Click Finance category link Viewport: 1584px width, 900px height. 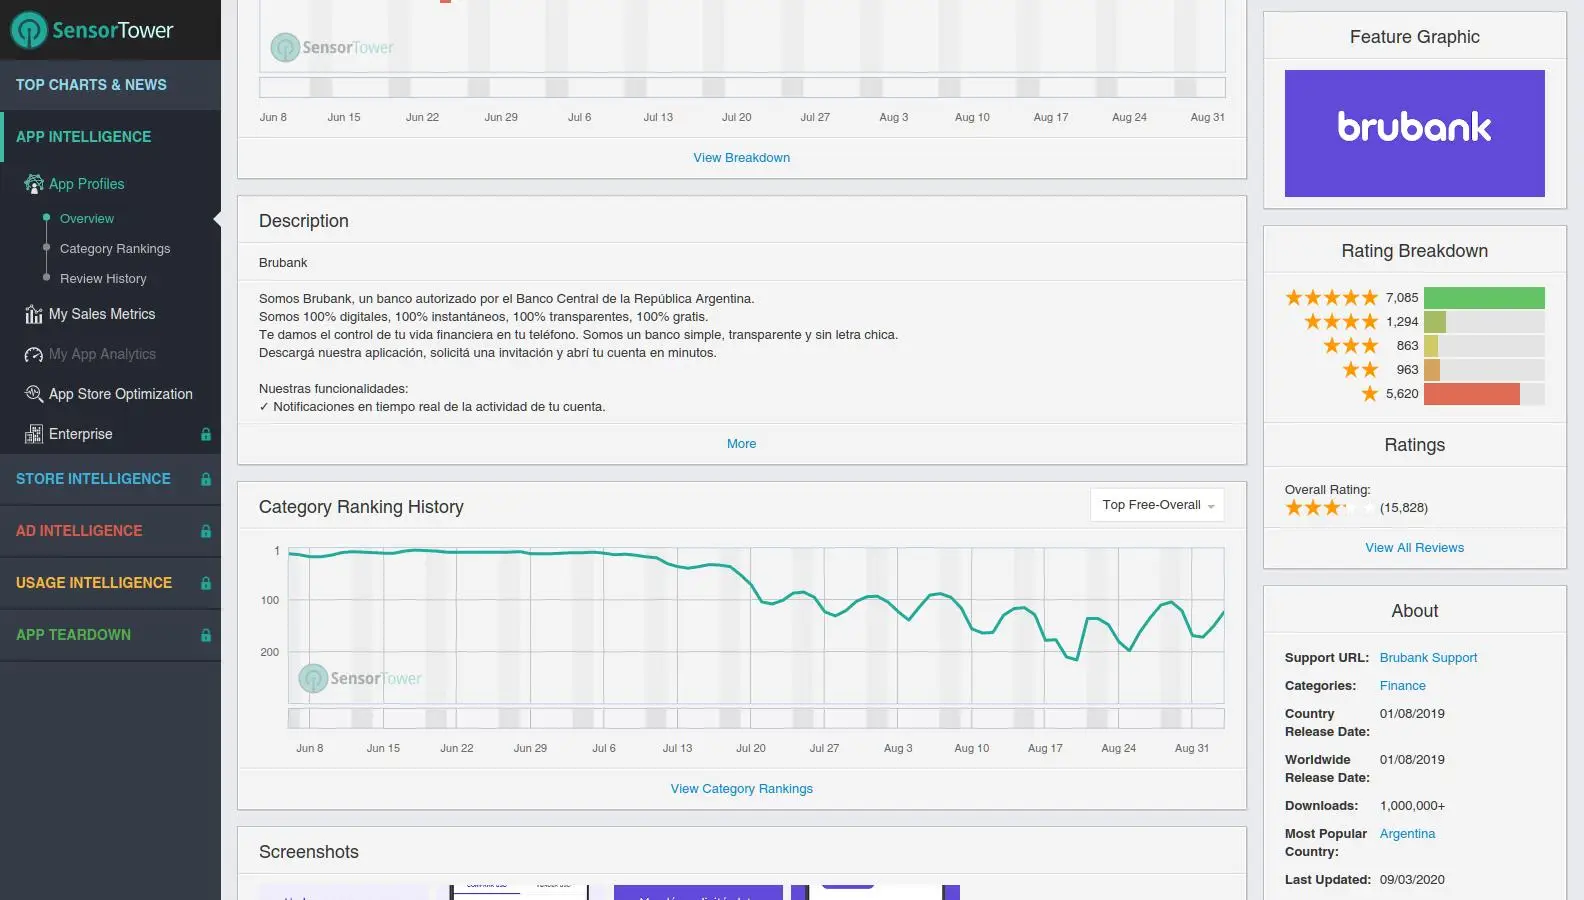point(1403,686)
